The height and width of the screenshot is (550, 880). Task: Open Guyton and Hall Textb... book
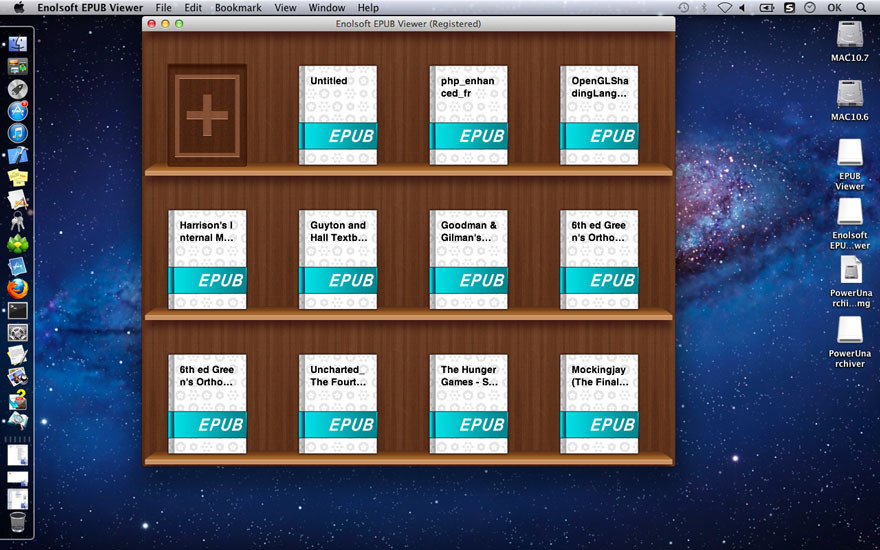point(338,259)
